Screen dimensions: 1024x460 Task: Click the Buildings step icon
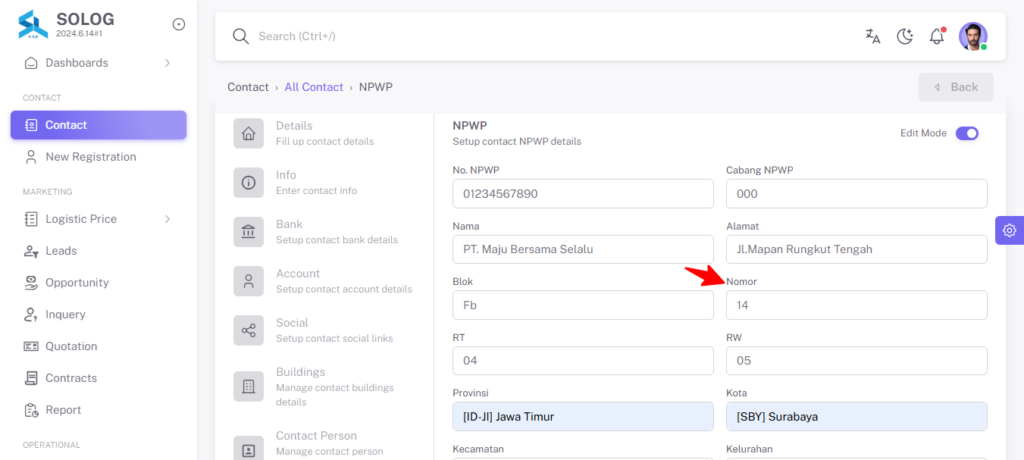pos(249,386)
